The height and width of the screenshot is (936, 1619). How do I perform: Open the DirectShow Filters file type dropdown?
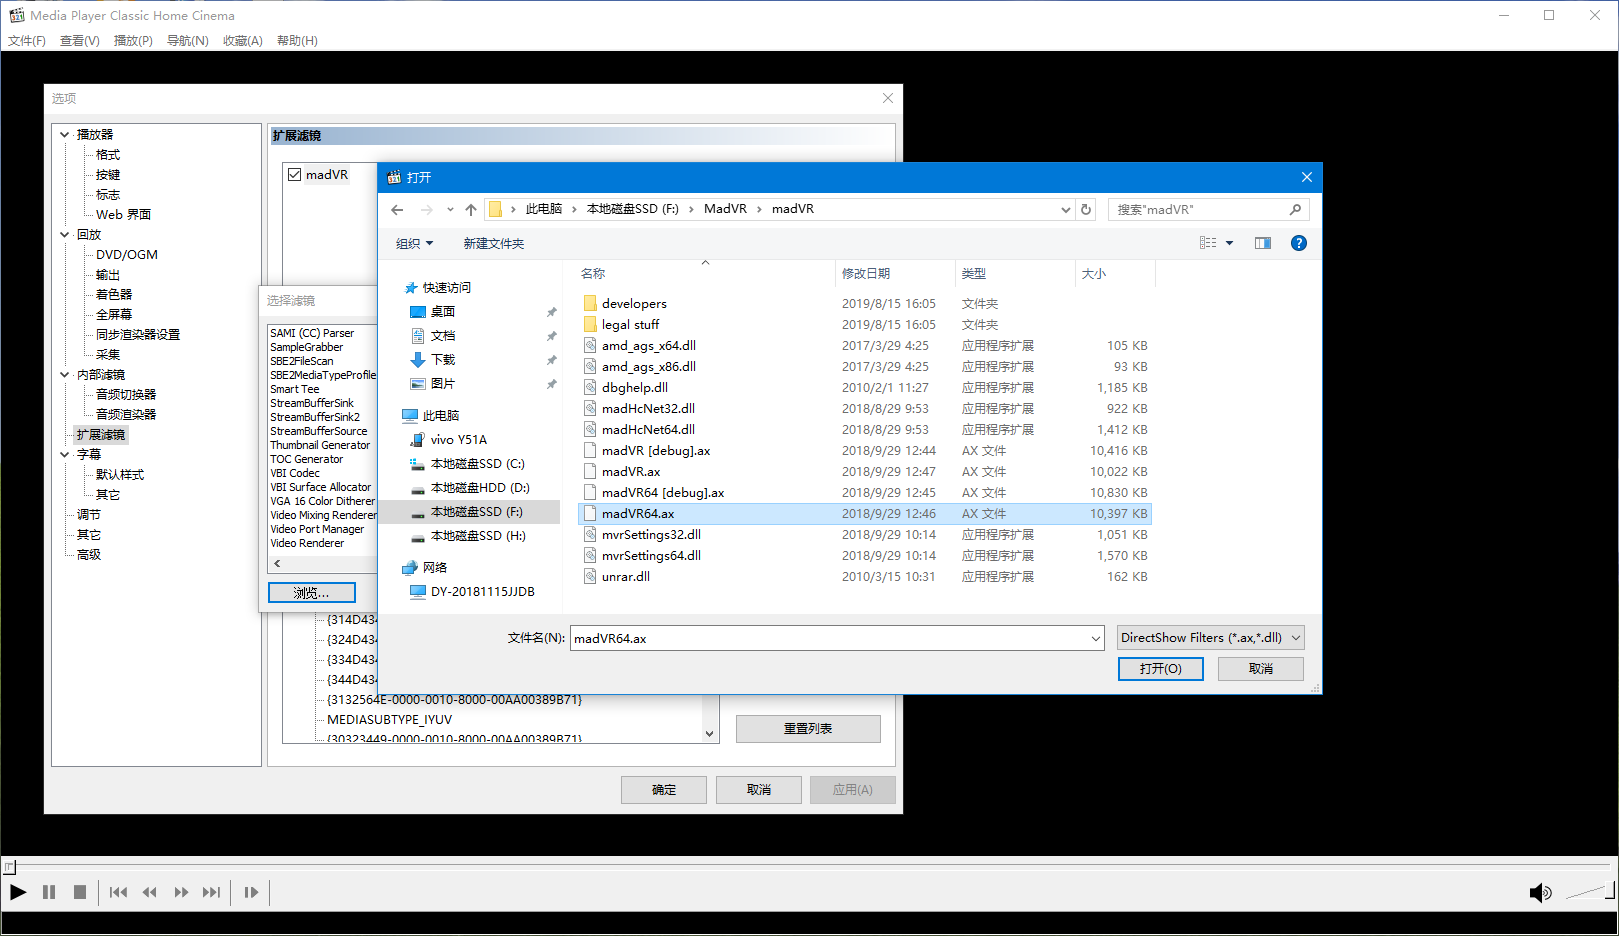coord(1210,638)
